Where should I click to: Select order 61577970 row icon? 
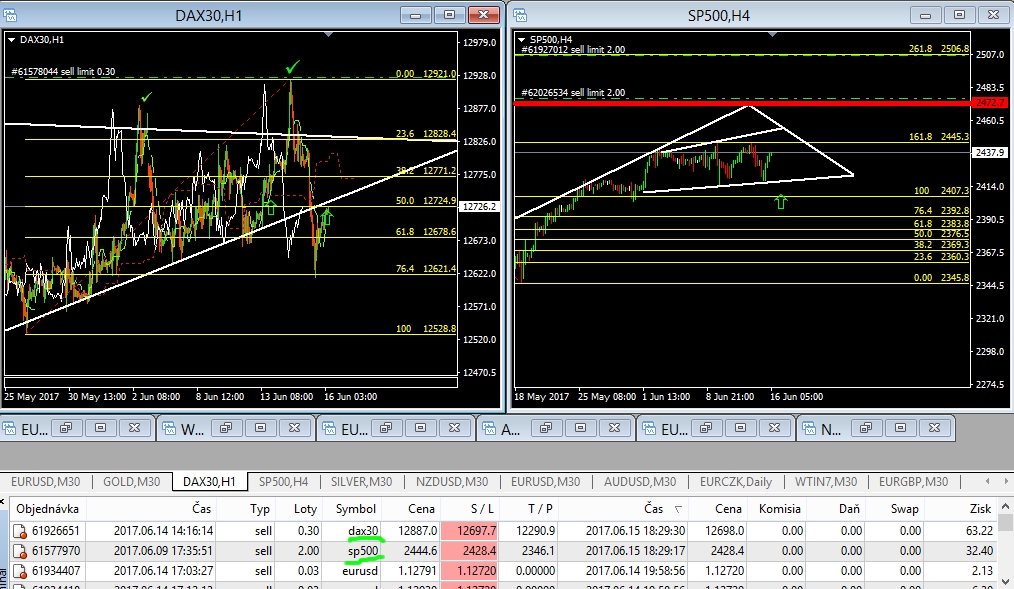coord(20,552)
